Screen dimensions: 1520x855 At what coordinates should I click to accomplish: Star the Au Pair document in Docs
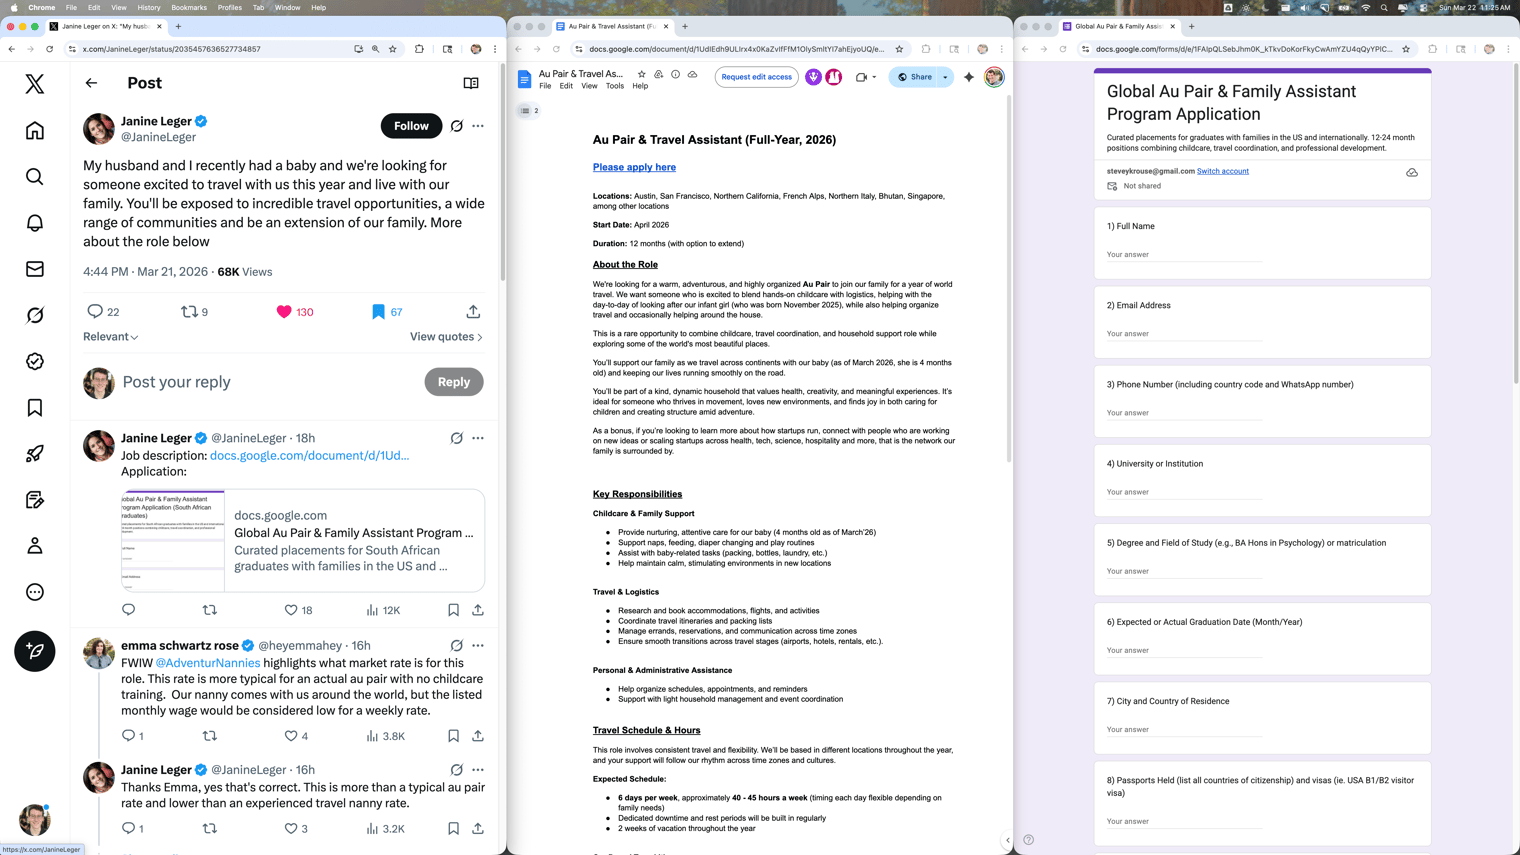pos(642,74)
